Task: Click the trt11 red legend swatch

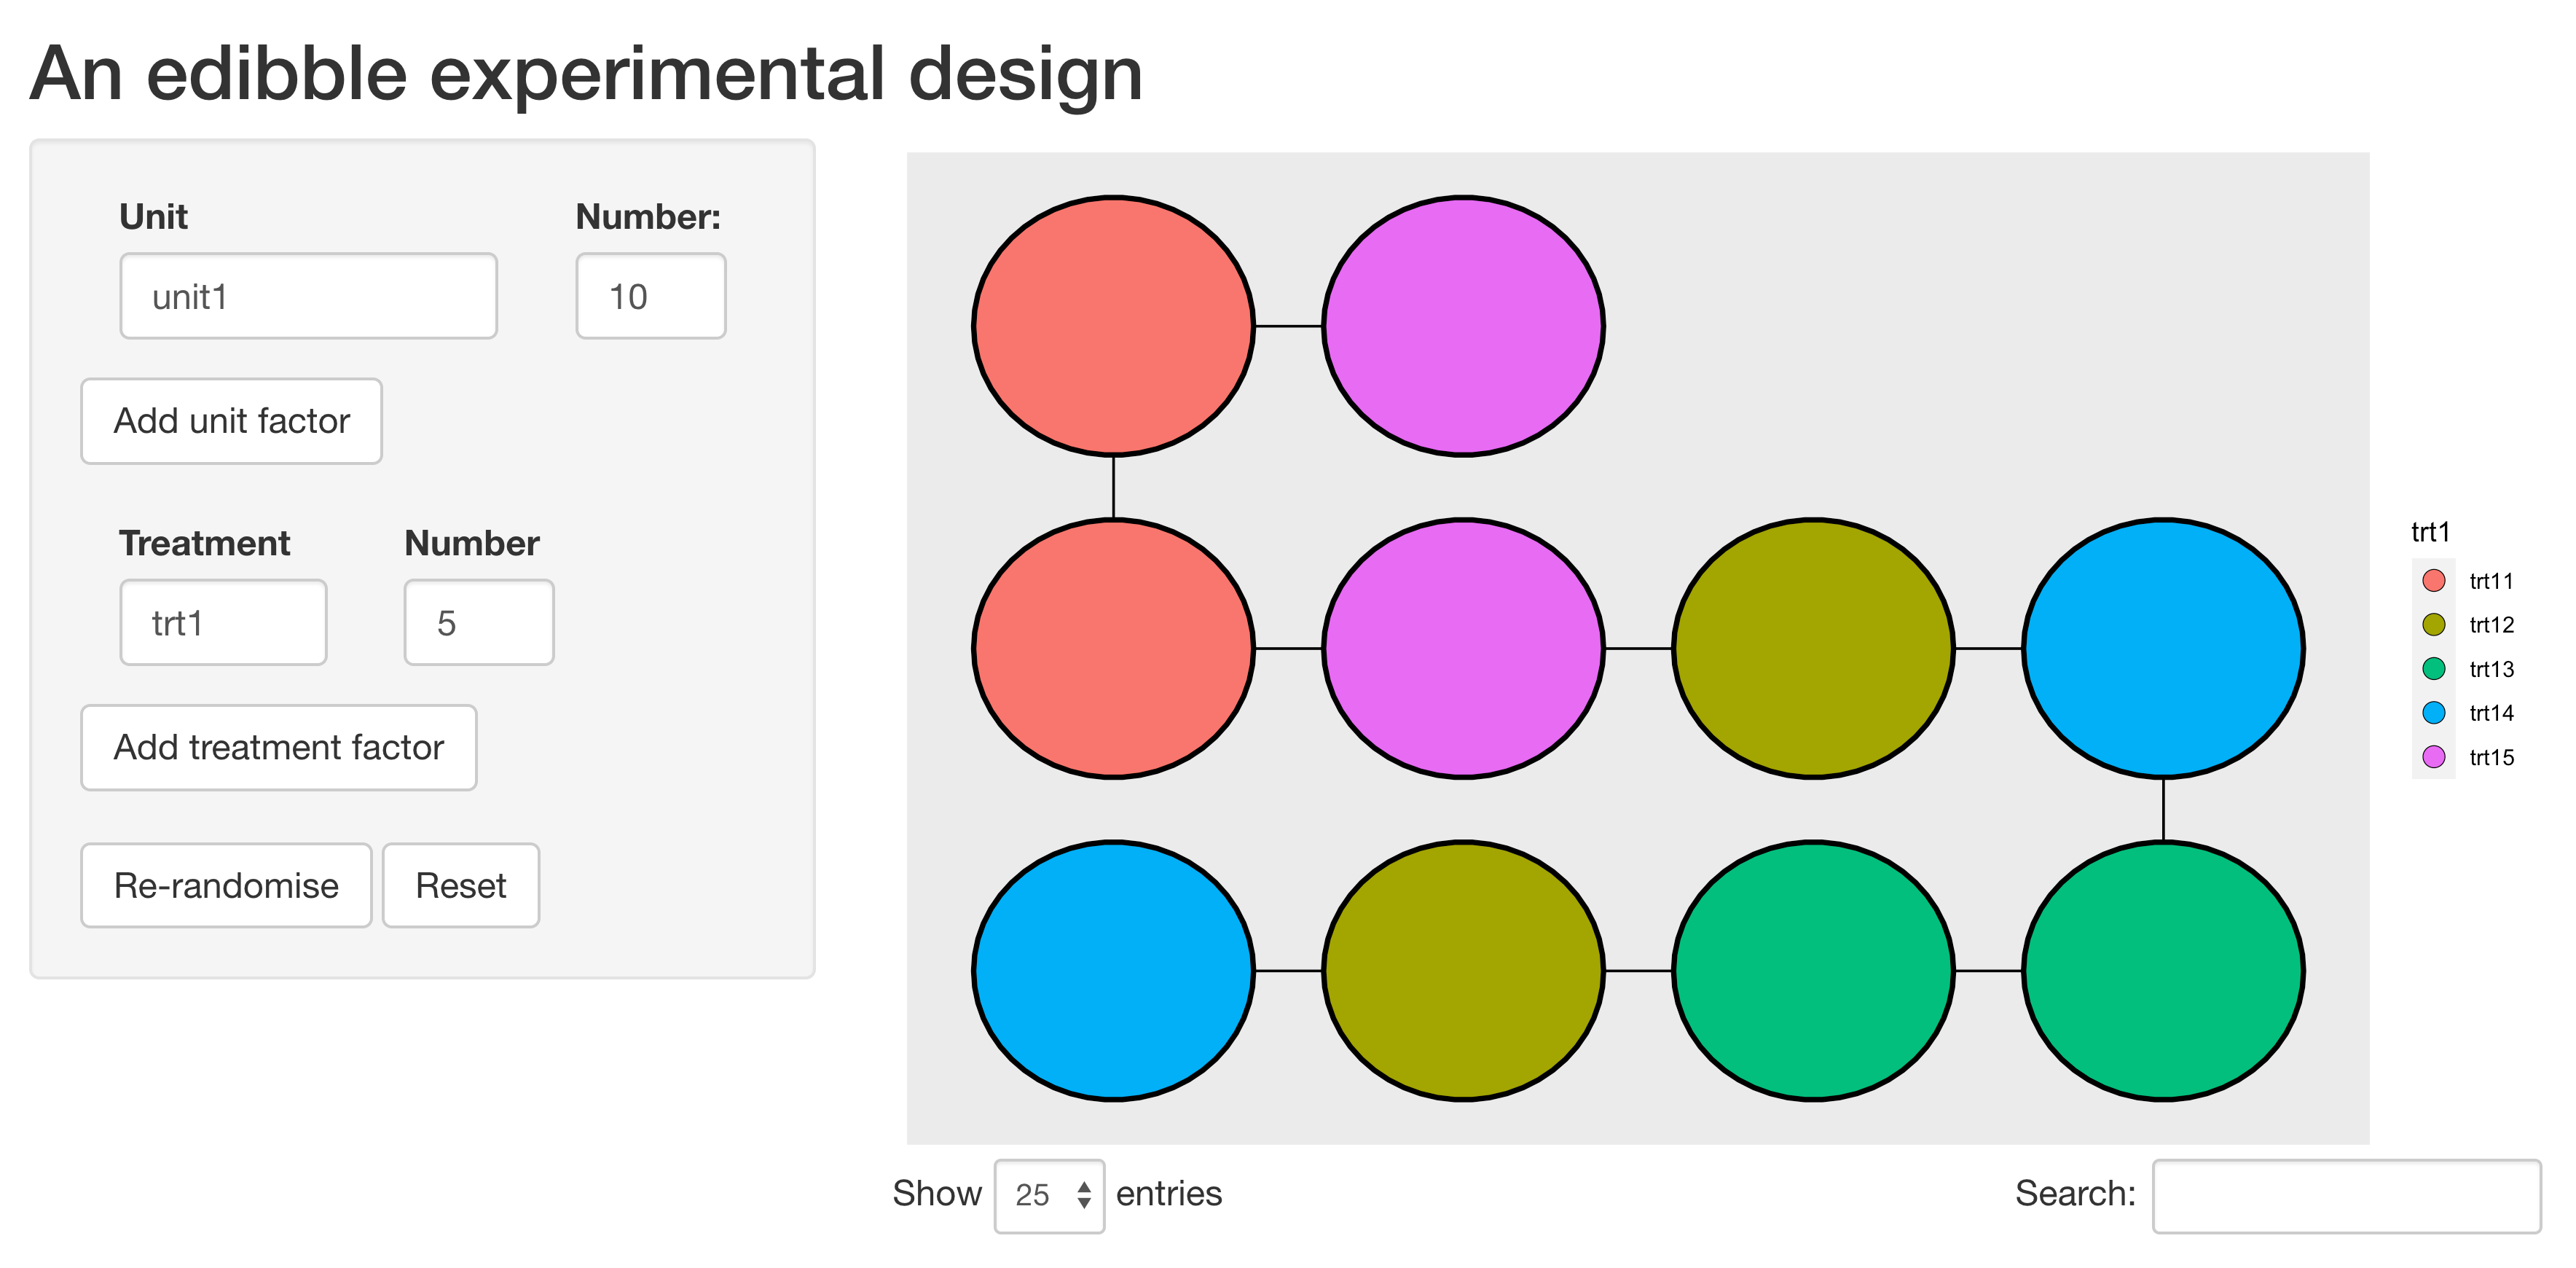Action: (2434, 581)
